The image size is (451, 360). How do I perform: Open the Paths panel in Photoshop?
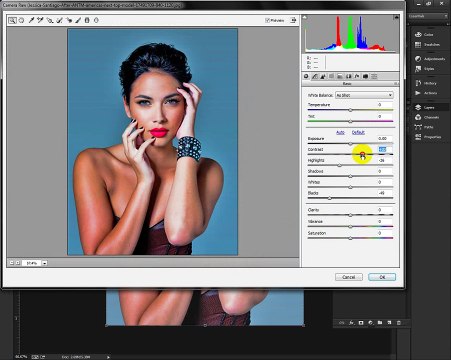pos(424,127)
